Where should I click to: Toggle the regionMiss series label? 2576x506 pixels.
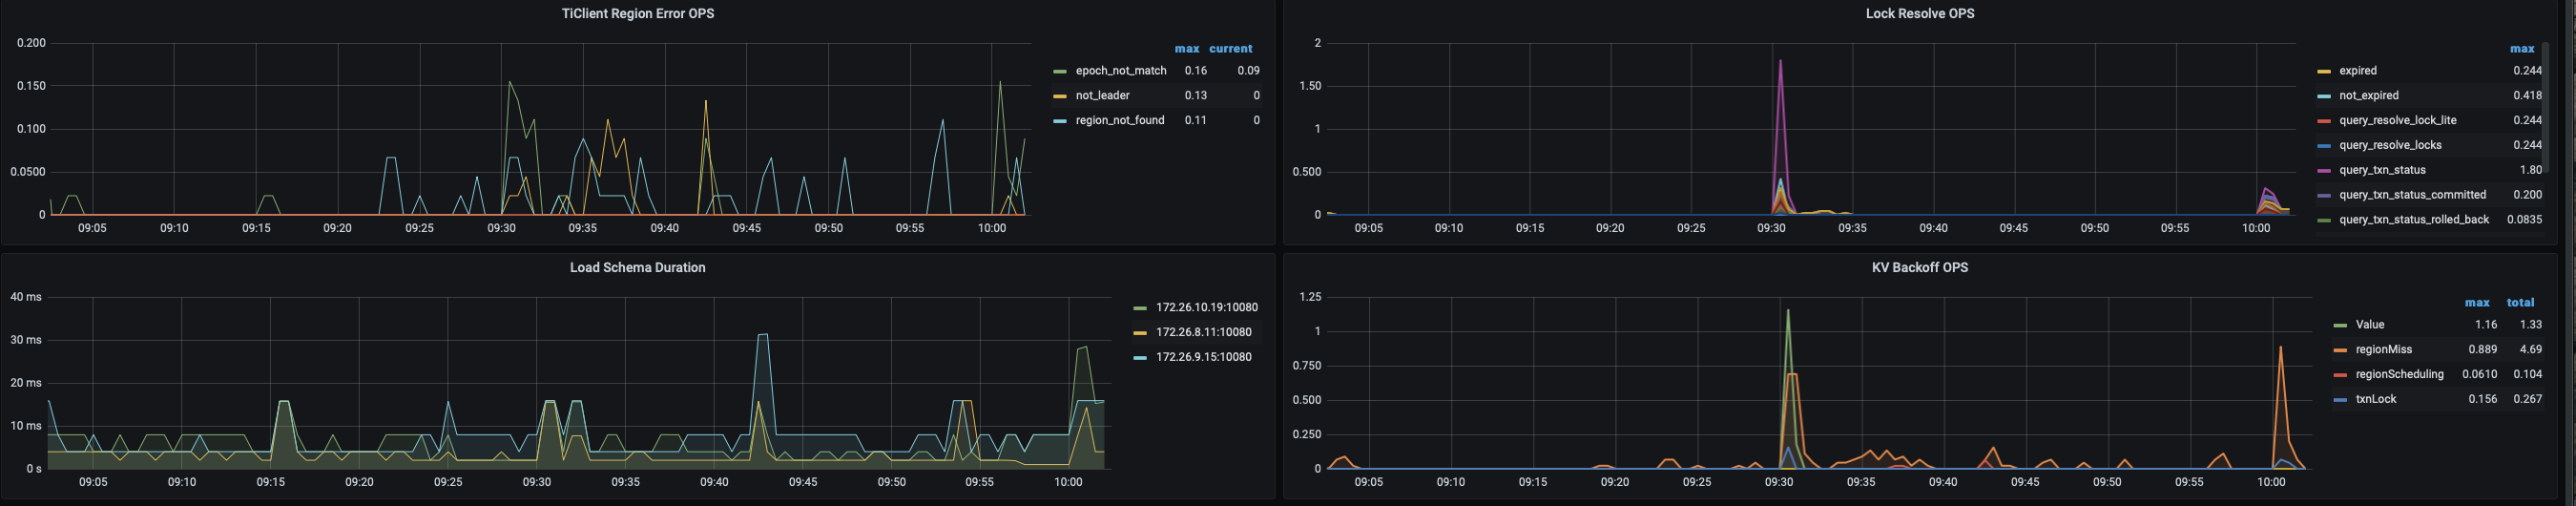pos(2384,350)
